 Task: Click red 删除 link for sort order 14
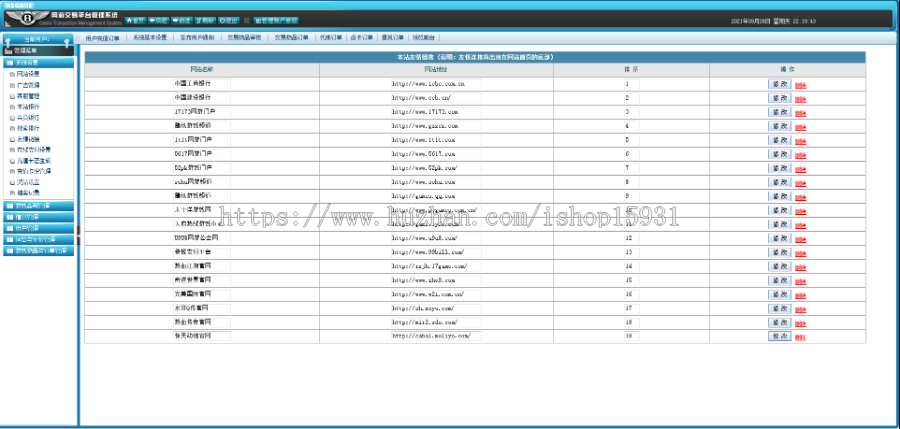(x=800, y=268)
